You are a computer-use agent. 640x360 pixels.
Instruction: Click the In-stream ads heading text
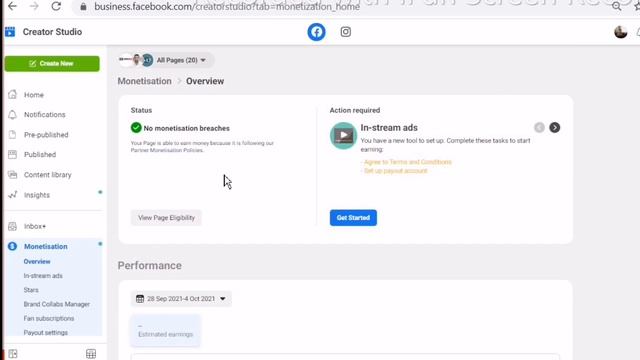click(389, 128)
